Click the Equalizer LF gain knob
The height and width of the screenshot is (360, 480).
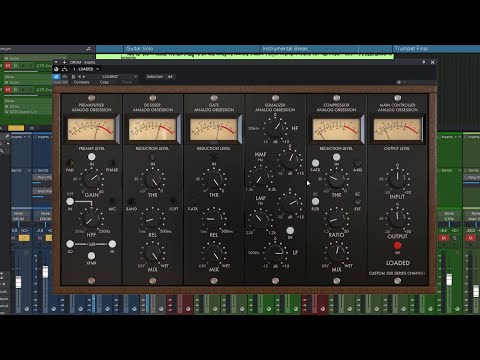point(275,252)
